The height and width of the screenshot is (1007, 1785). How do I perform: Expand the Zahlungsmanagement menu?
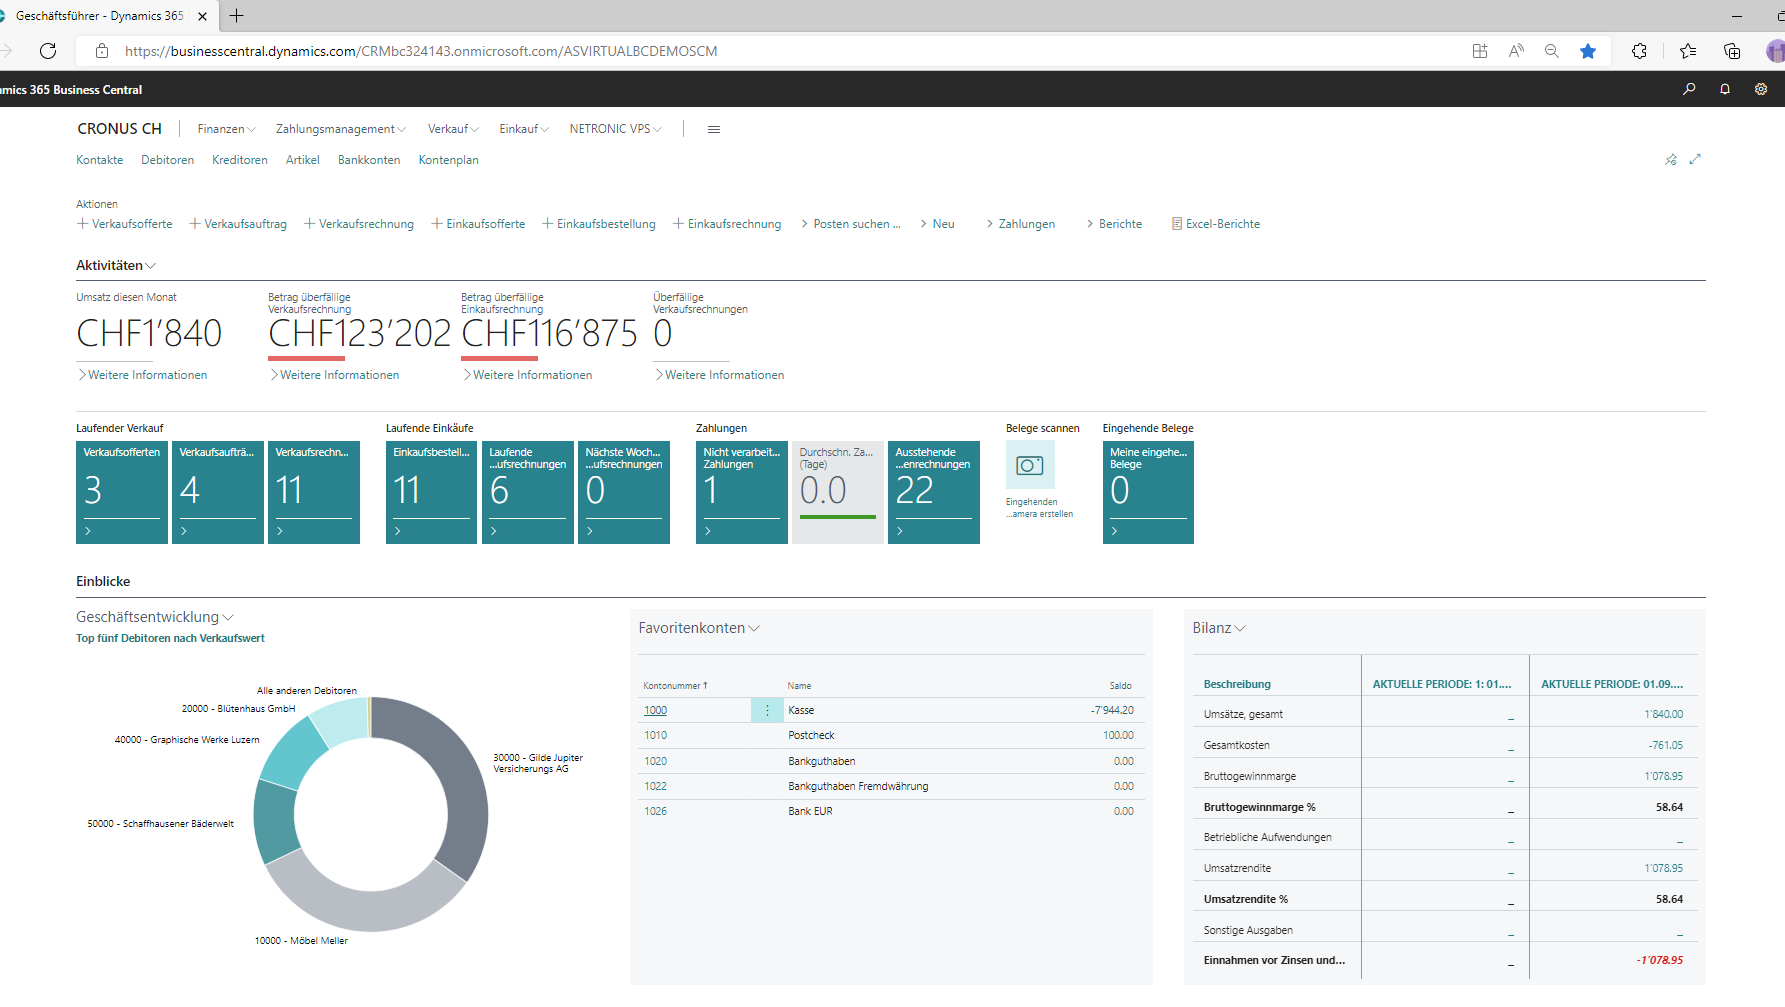click(341, 129)
